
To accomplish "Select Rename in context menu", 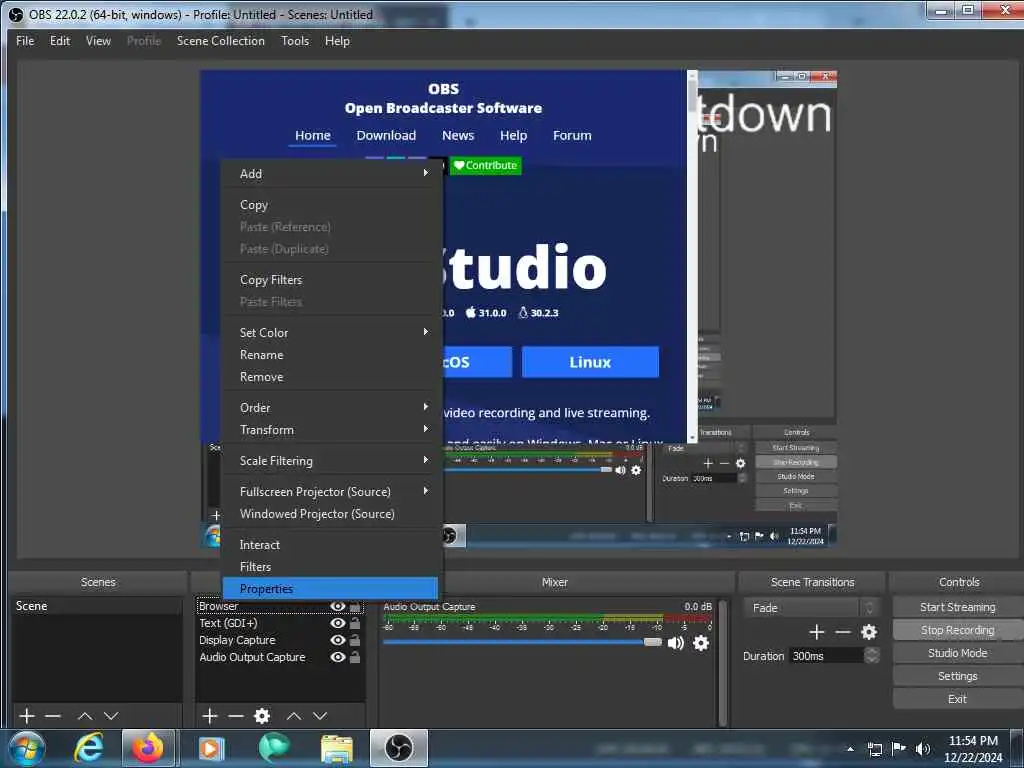I will tap(330, 355).
